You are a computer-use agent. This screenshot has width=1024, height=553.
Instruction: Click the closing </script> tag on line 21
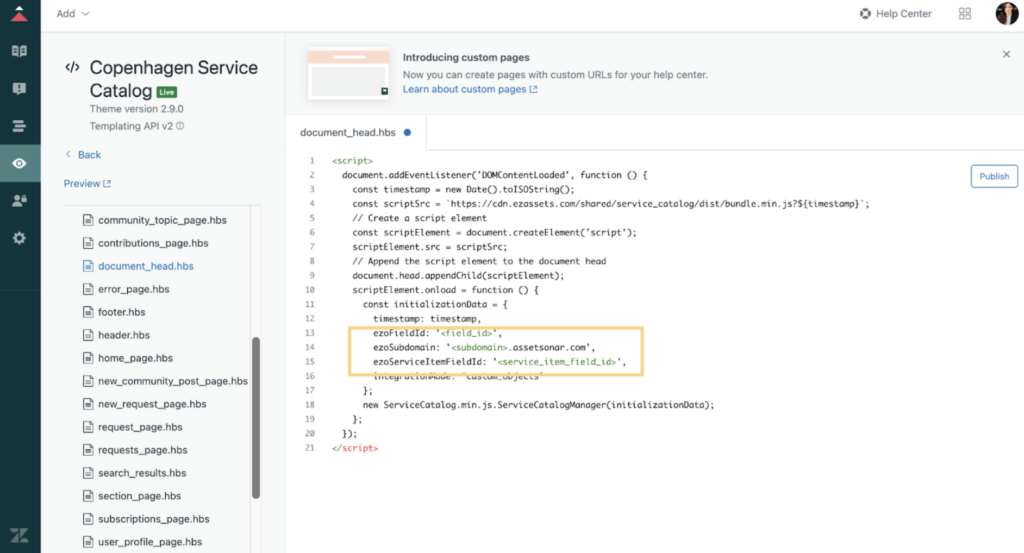pyautogui.click(x=355, y=448)
